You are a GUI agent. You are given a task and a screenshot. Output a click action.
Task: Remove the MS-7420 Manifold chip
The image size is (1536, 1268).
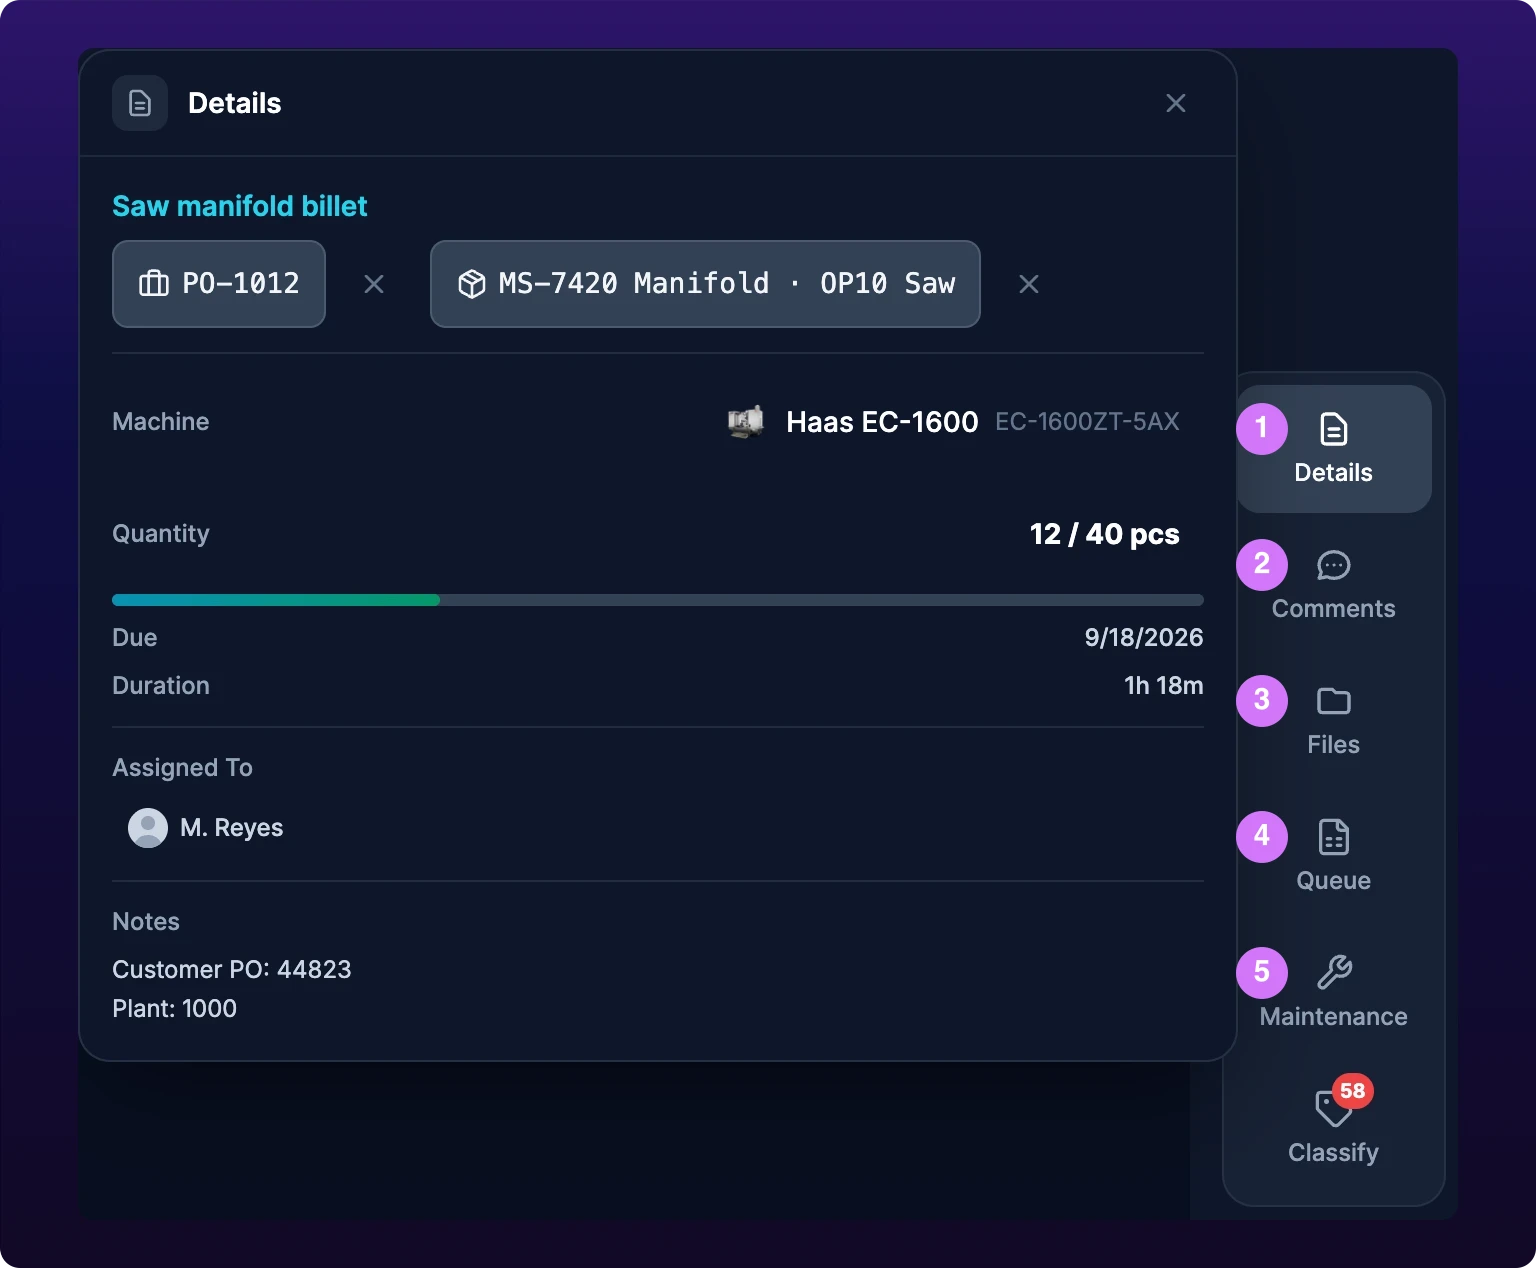coord(1029,284)
